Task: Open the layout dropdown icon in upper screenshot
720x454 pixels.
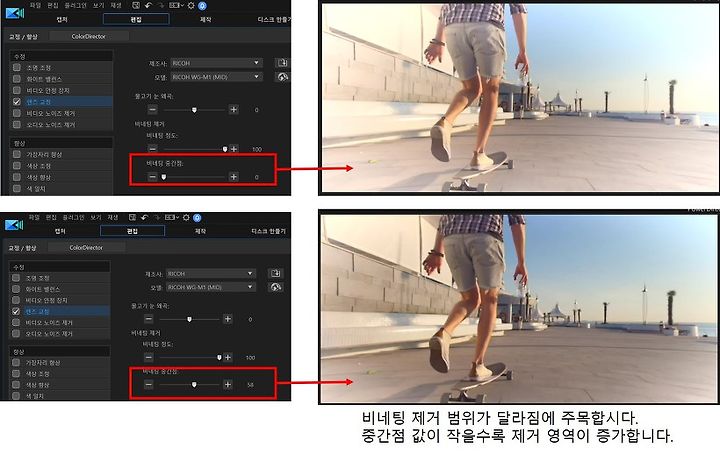Action: coord(176,6)
